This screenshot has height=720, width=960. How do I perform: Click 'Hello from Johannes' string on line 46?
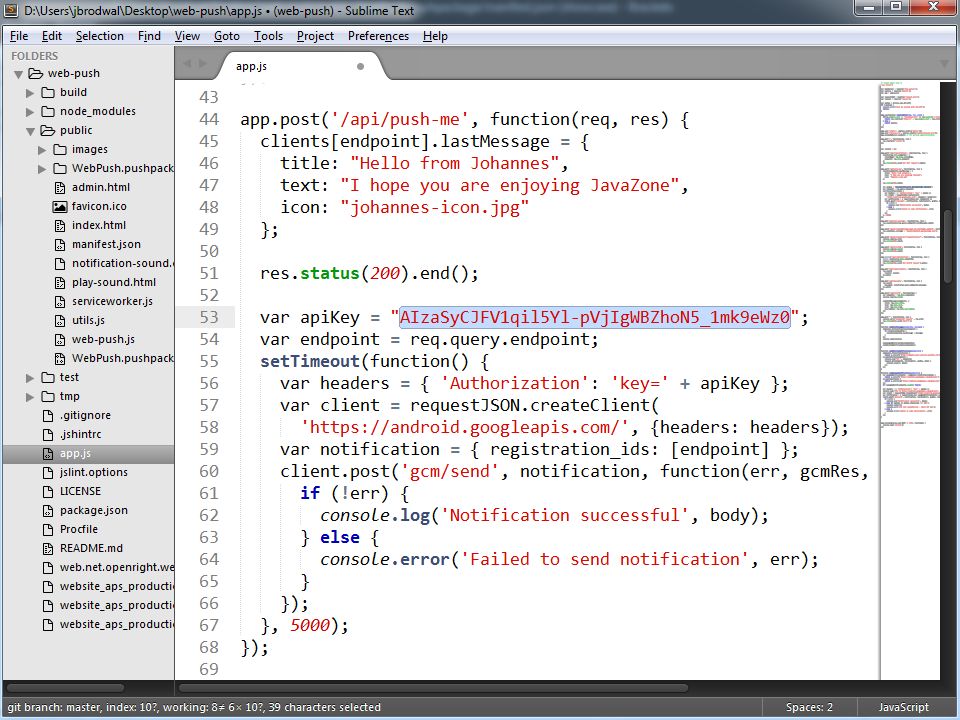[x=454, y=163]
